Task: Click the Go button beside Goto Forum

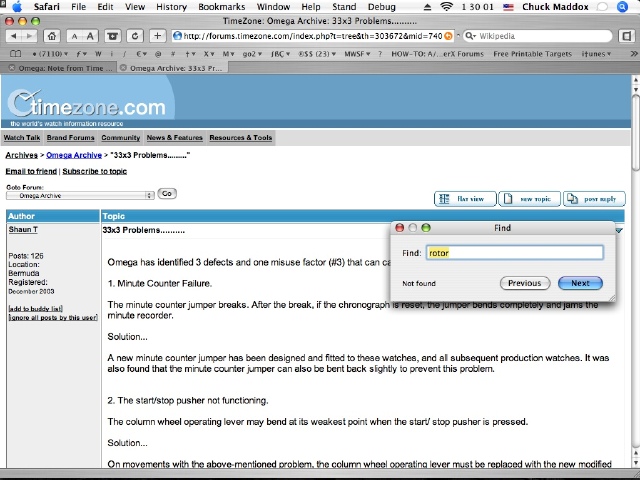Action: pyautogui.click(x=167, y=193)
